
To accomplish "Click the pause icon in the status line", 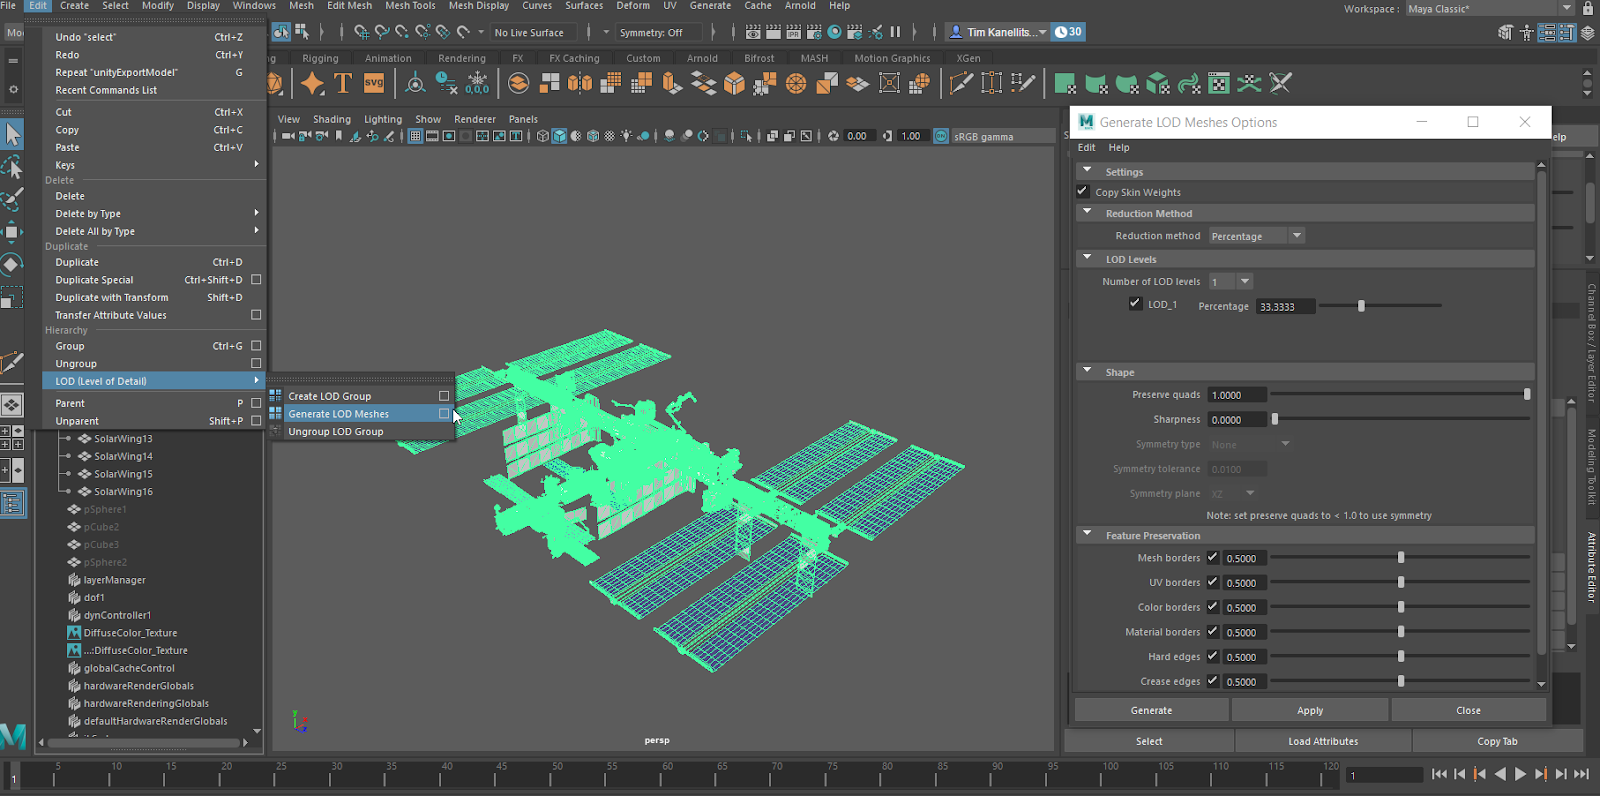I will tap(895, 32).
